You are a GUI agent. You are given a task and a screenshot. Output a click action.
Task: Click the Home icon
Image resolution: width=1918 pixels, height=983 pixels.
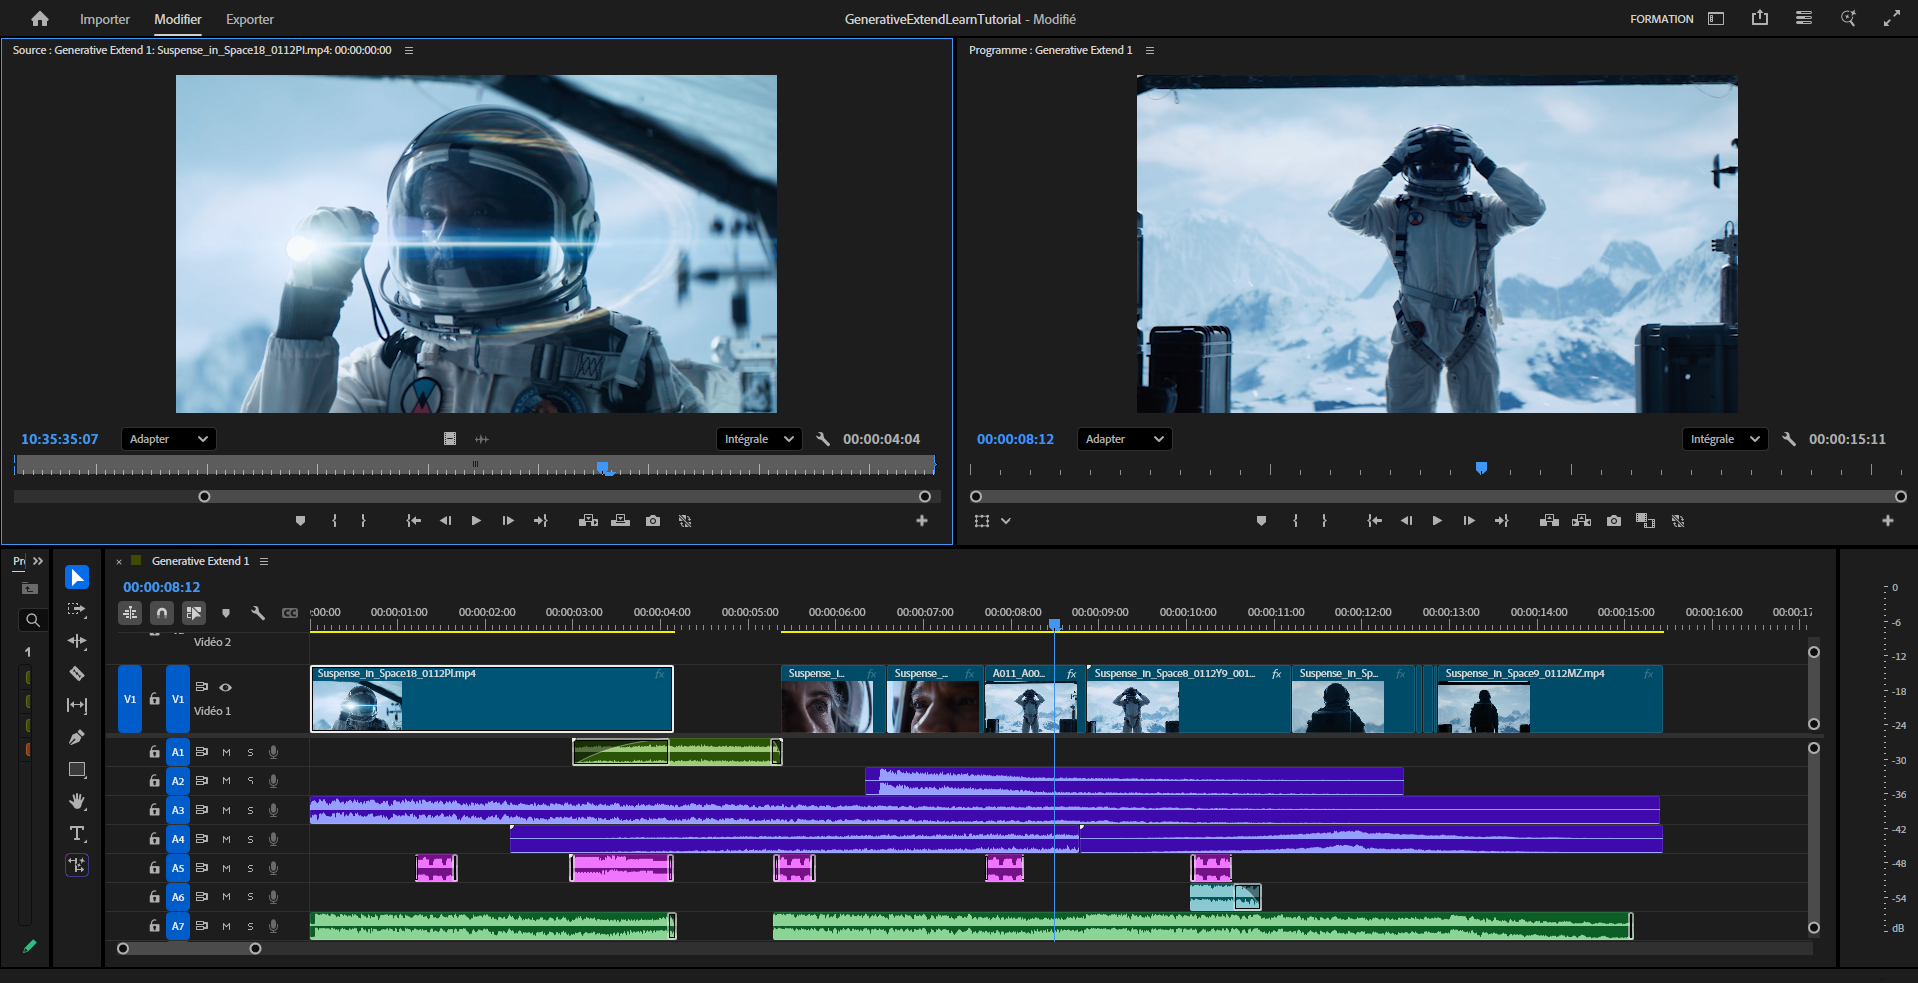(40, 19)
